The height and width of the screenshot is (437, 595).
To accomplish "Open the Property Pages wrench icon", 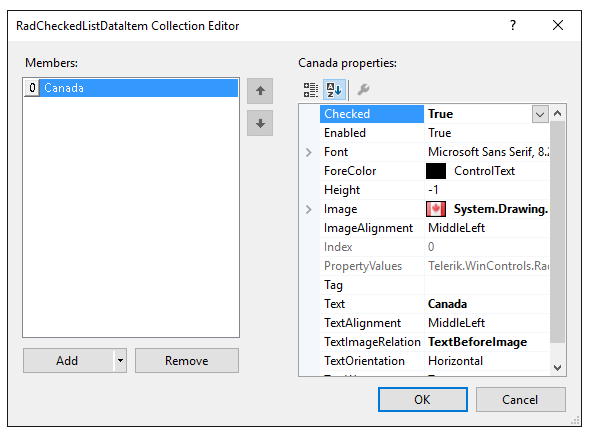I will coord(364,90).
